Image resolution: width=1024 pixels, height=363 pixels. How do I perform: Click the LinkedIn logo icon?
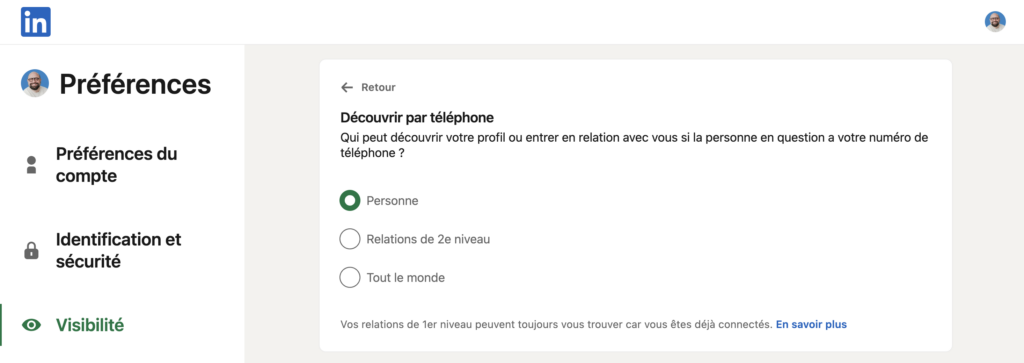tap(35, 22)
